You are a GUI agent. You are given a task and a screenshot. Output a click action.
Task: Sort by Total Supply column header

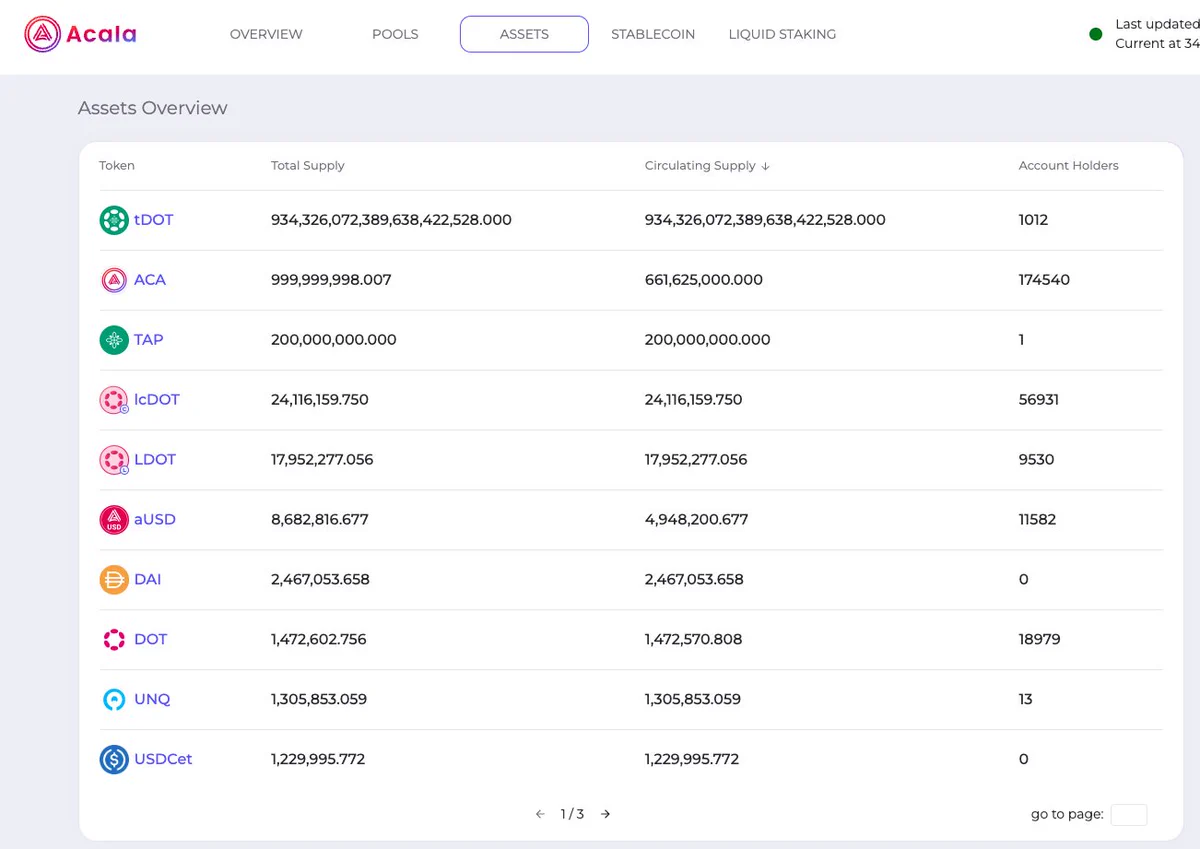pyautogui.click(x=308, y=166)
